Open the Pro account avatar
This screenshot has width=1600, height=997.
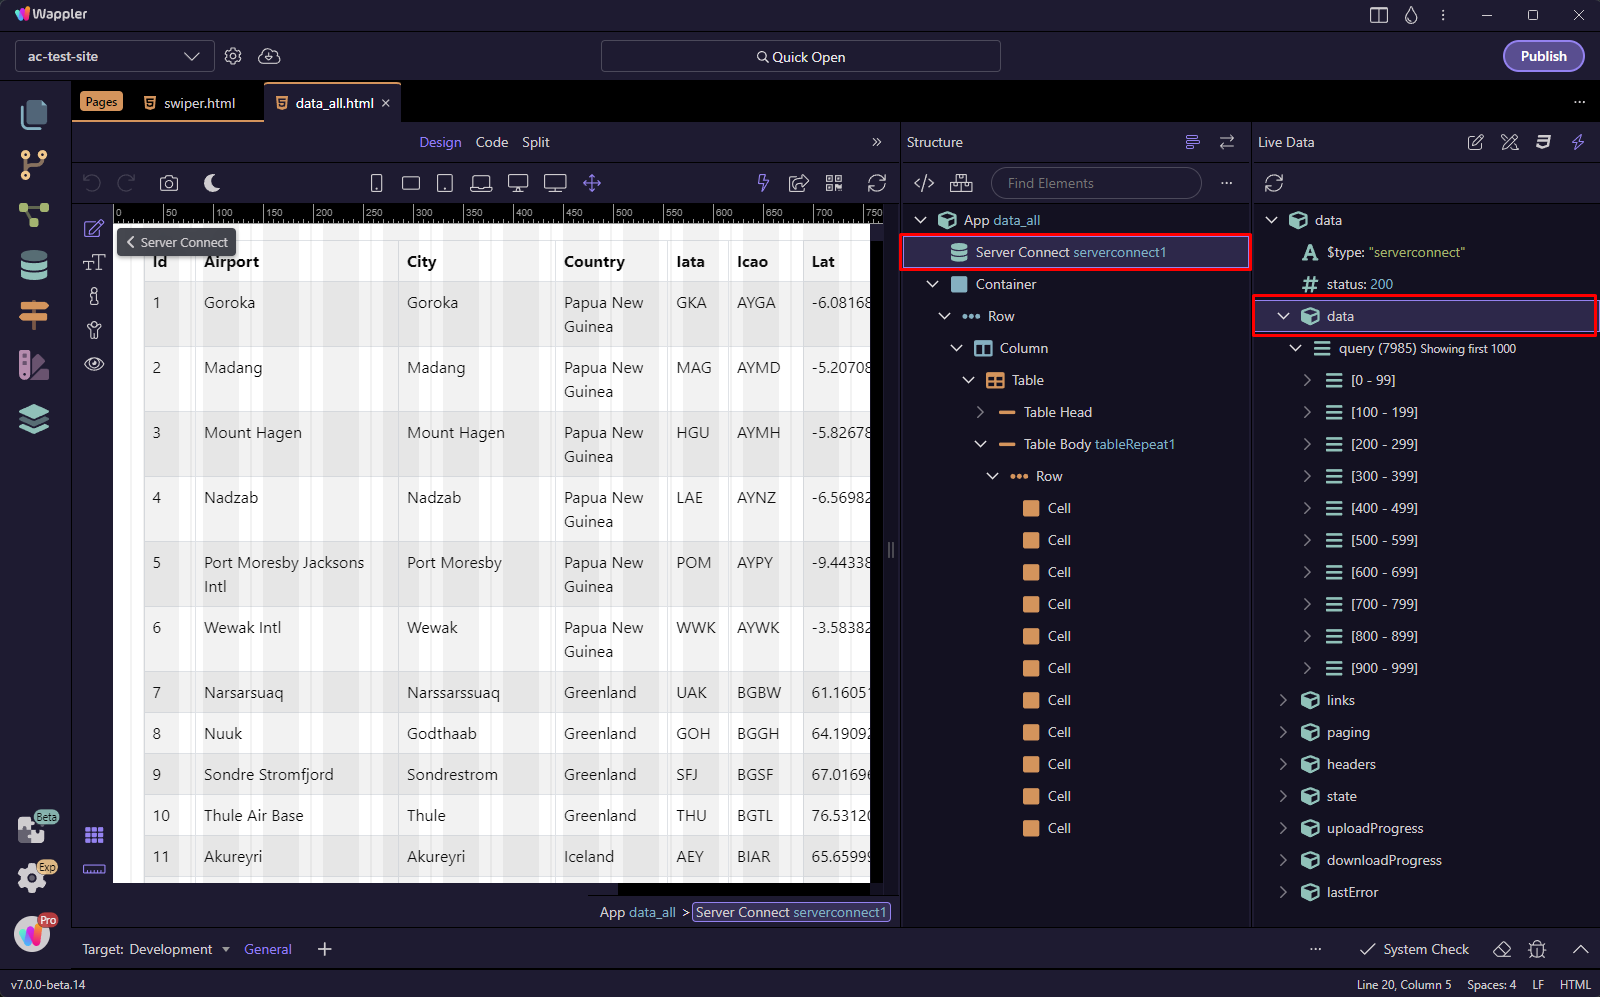[x=34, y=933]
